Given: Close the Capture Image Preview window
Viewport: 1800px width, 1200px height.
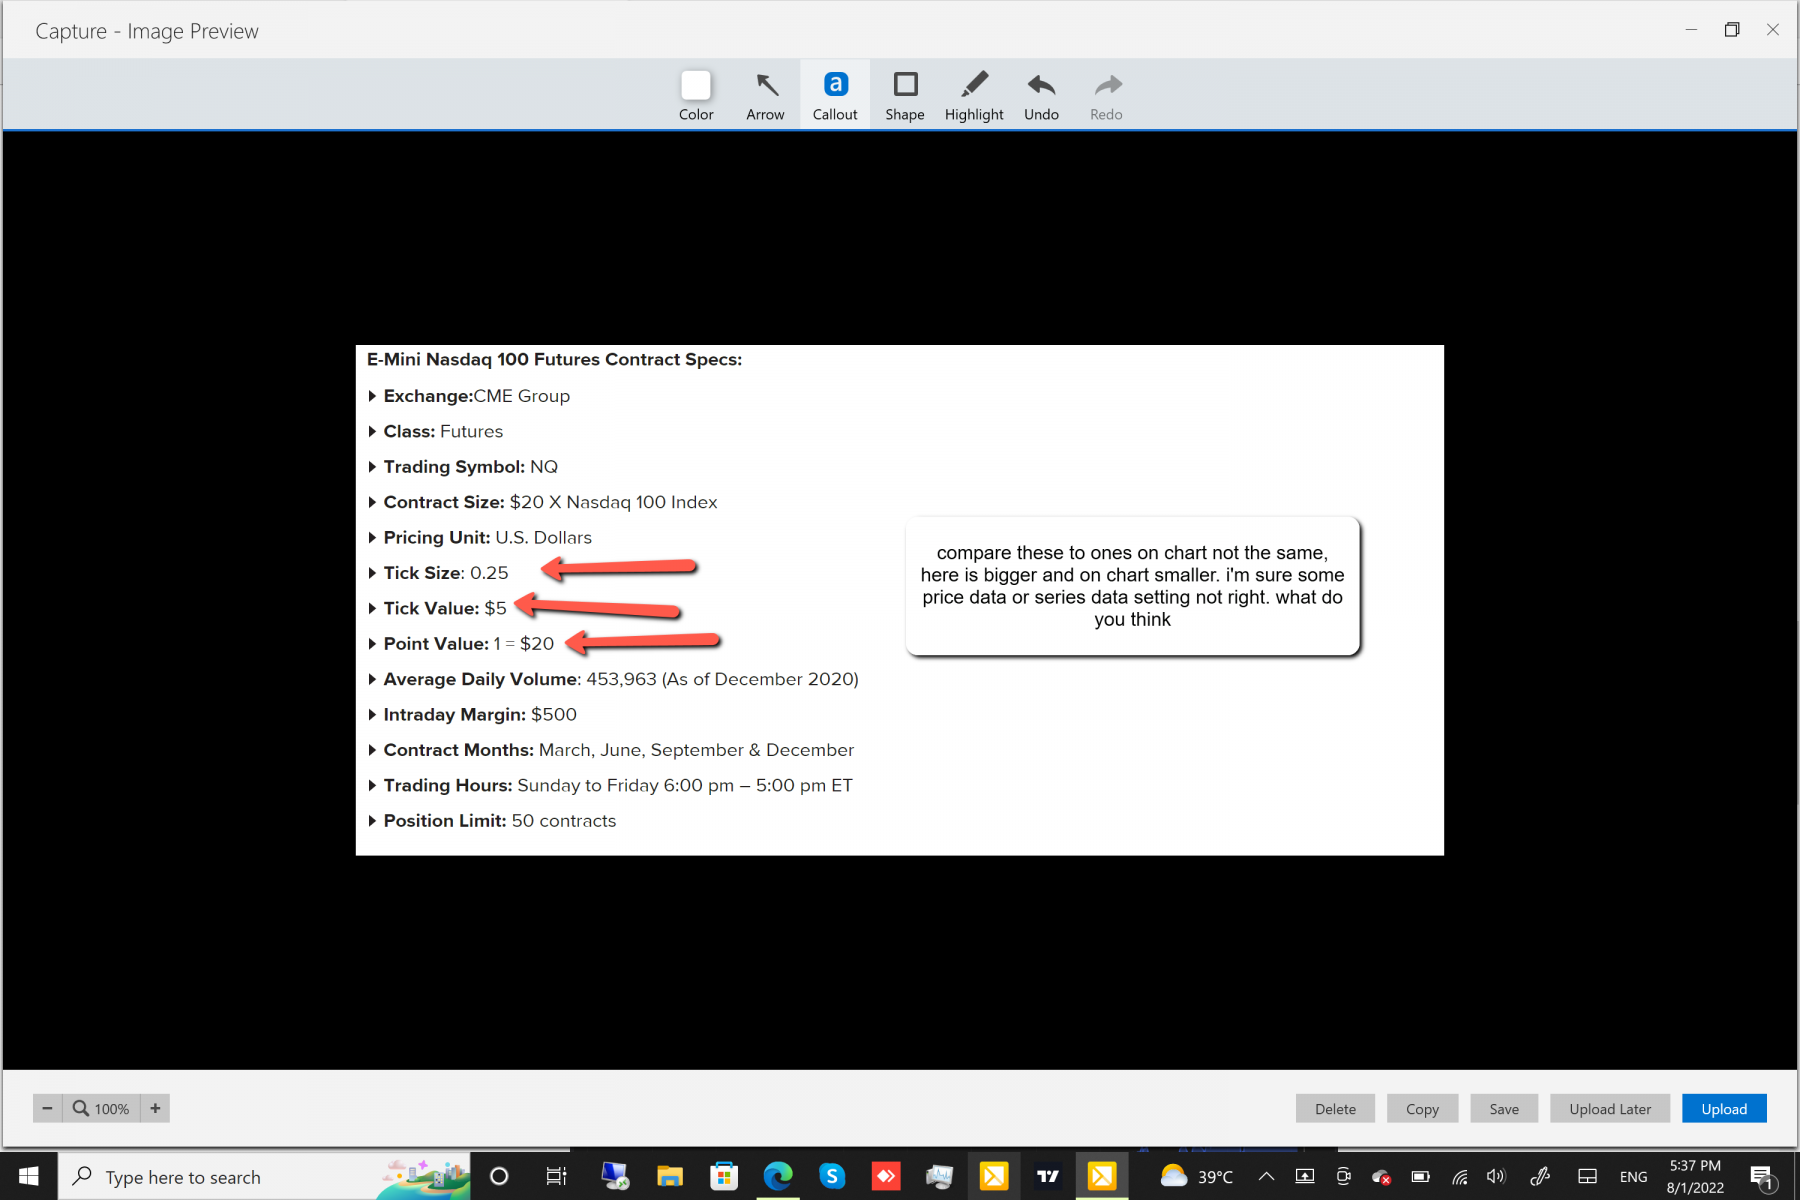Looking at the screenshot, I should click(x=1772, y=30).
